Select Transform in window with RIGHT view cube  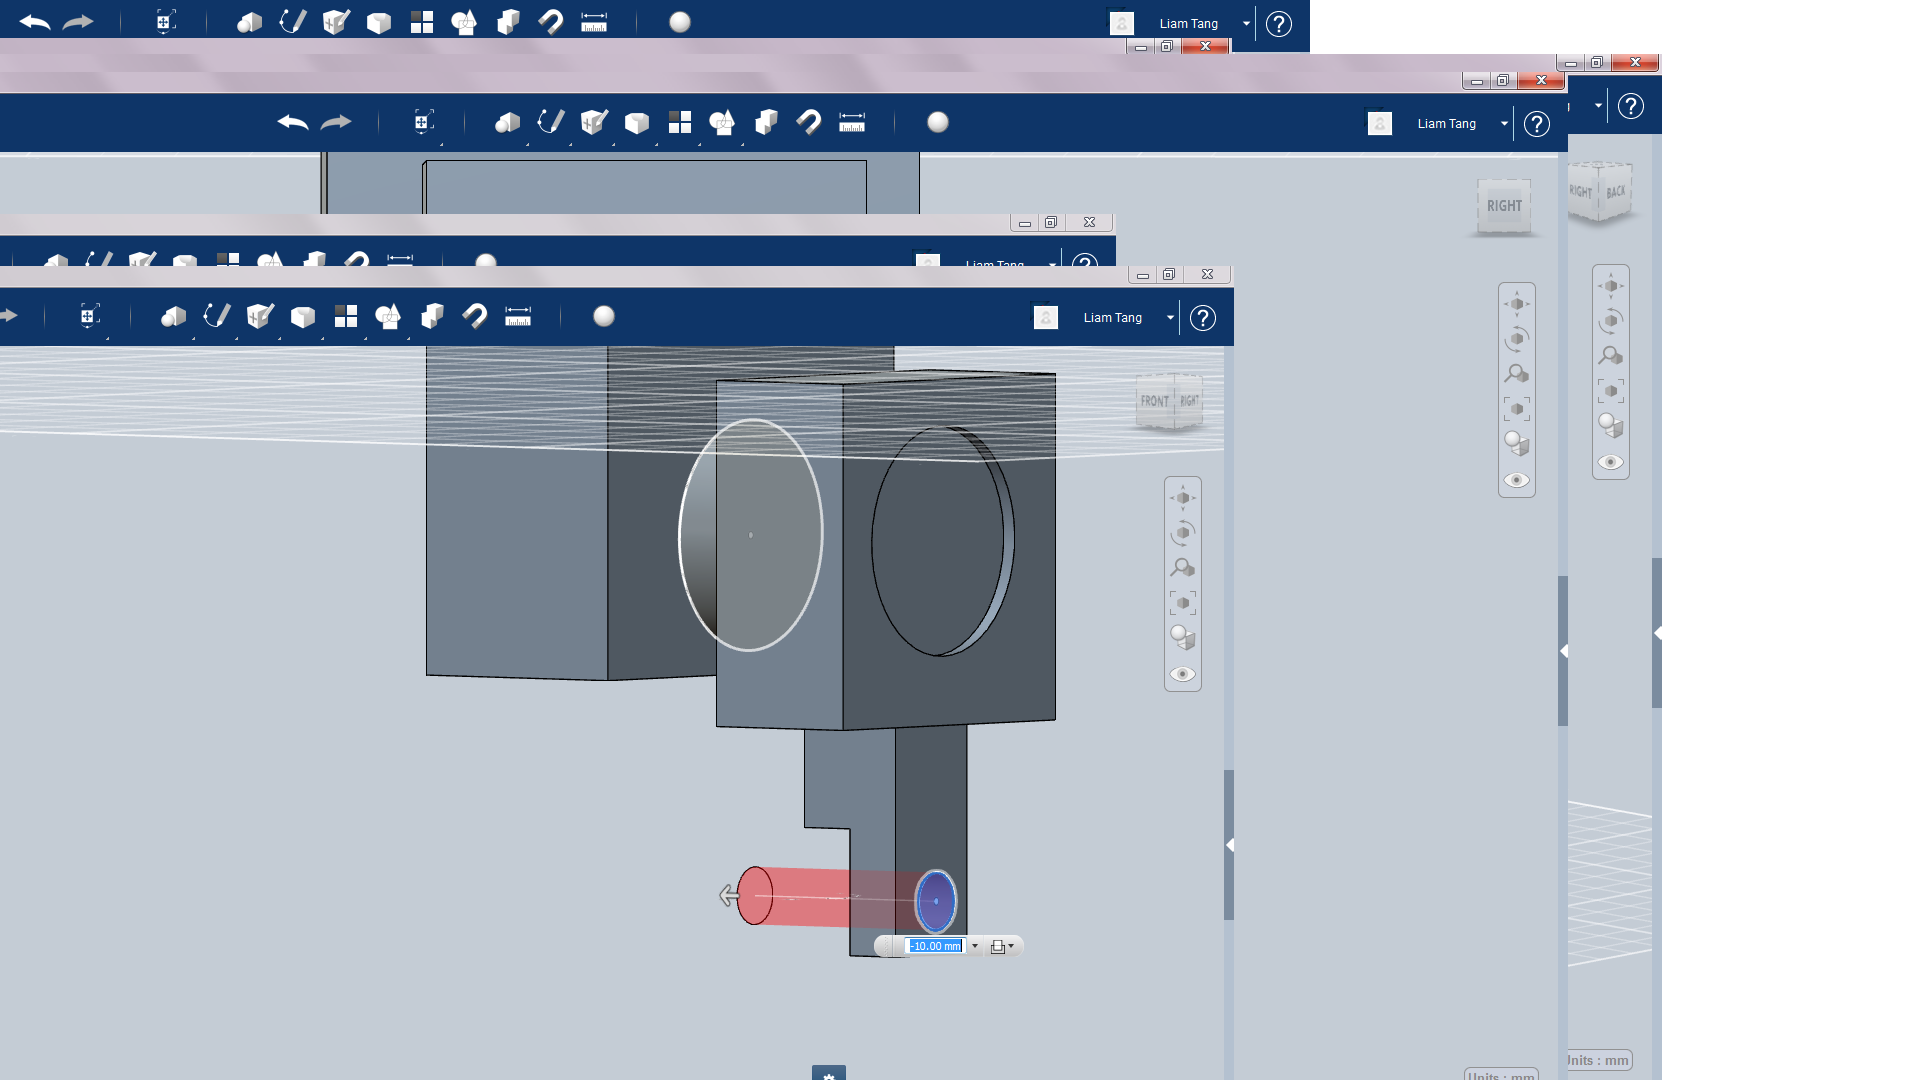tap(423, 123)
